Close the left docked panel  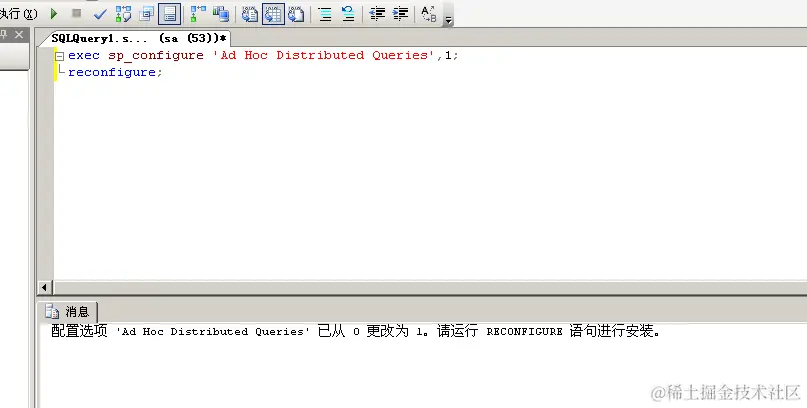tap(19, 34)
